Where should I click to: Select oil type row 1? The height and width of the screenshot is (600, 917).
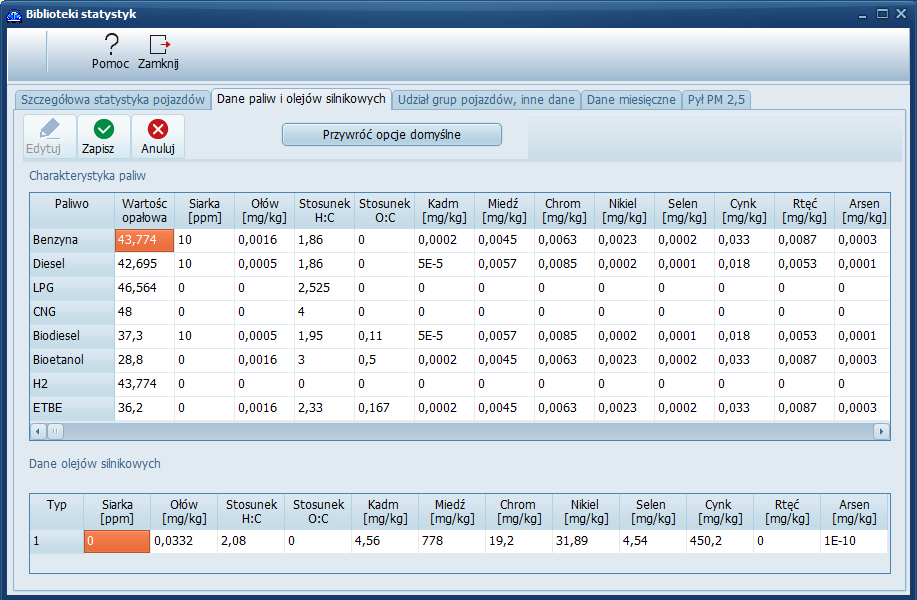pyautogui.click(x=57, y=541)
